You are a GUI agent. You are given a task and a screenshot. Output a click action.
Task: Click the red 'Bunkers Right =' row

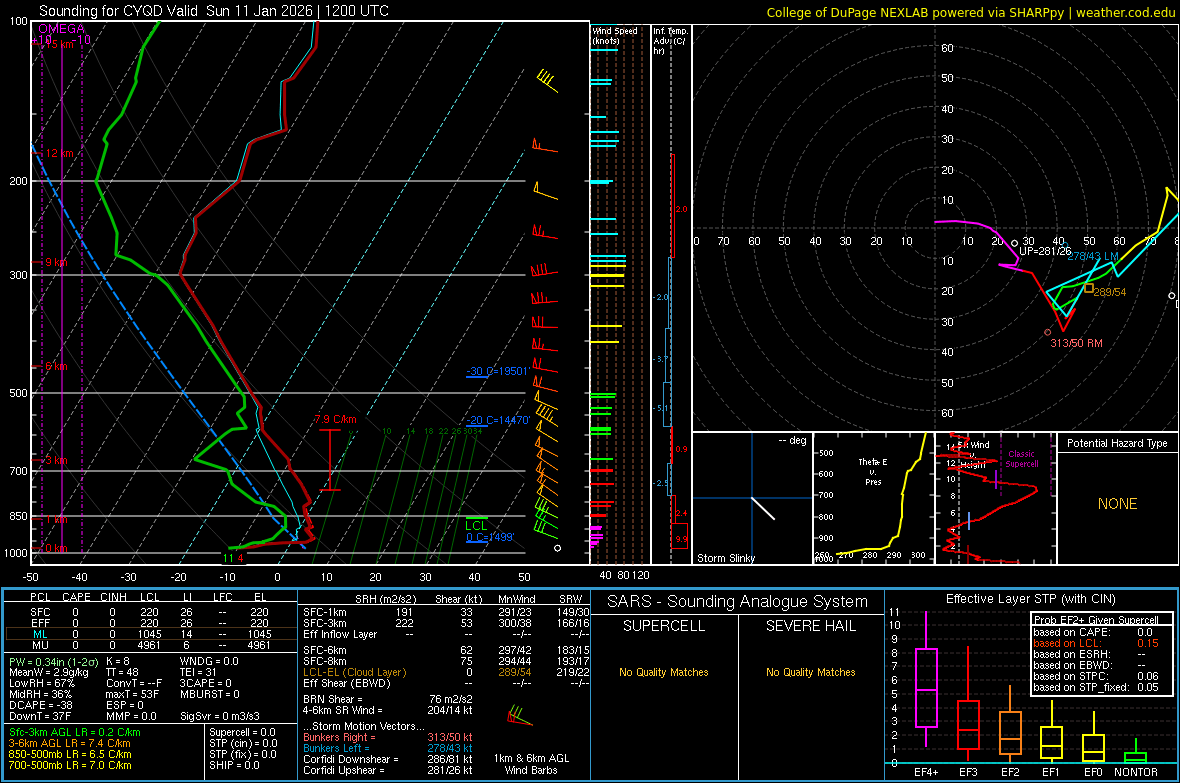tap(388, 737)
